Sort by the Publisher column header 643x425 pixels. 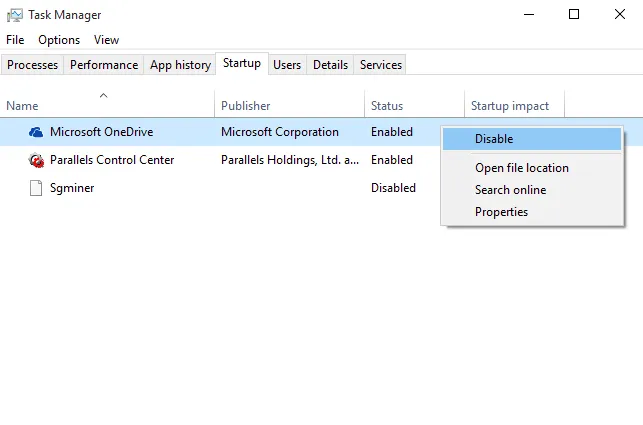(290, 106)
